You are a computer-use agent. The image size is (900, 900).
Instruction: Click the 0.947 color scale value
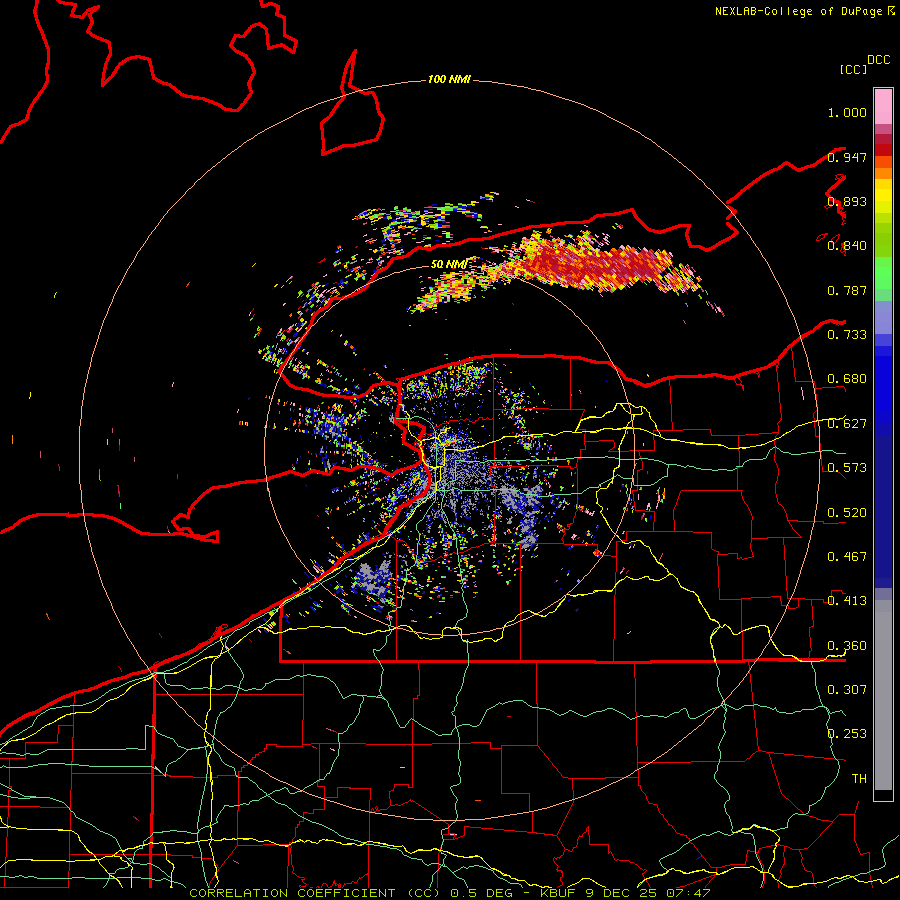point(847,157)
